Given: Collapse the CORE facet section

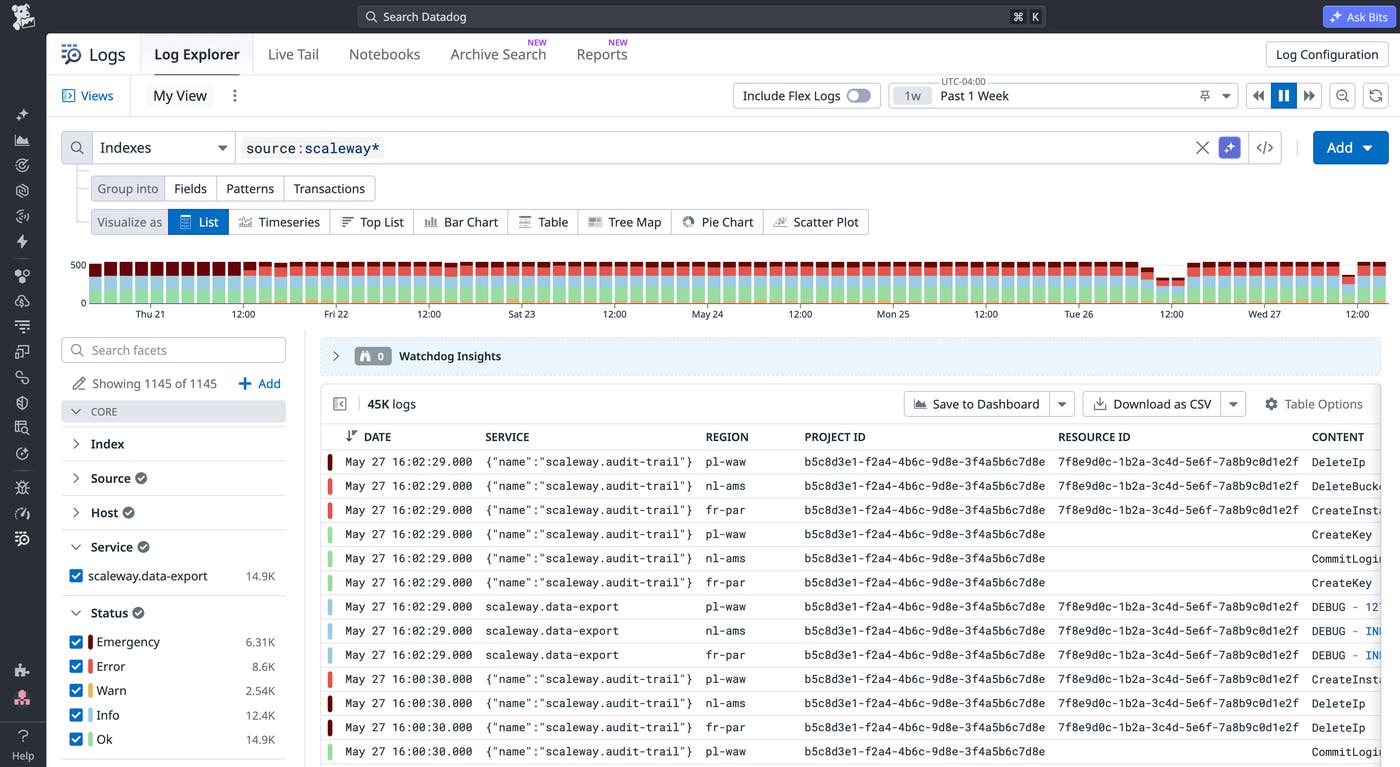Looking at the screenshot, I should pos(77,412).
